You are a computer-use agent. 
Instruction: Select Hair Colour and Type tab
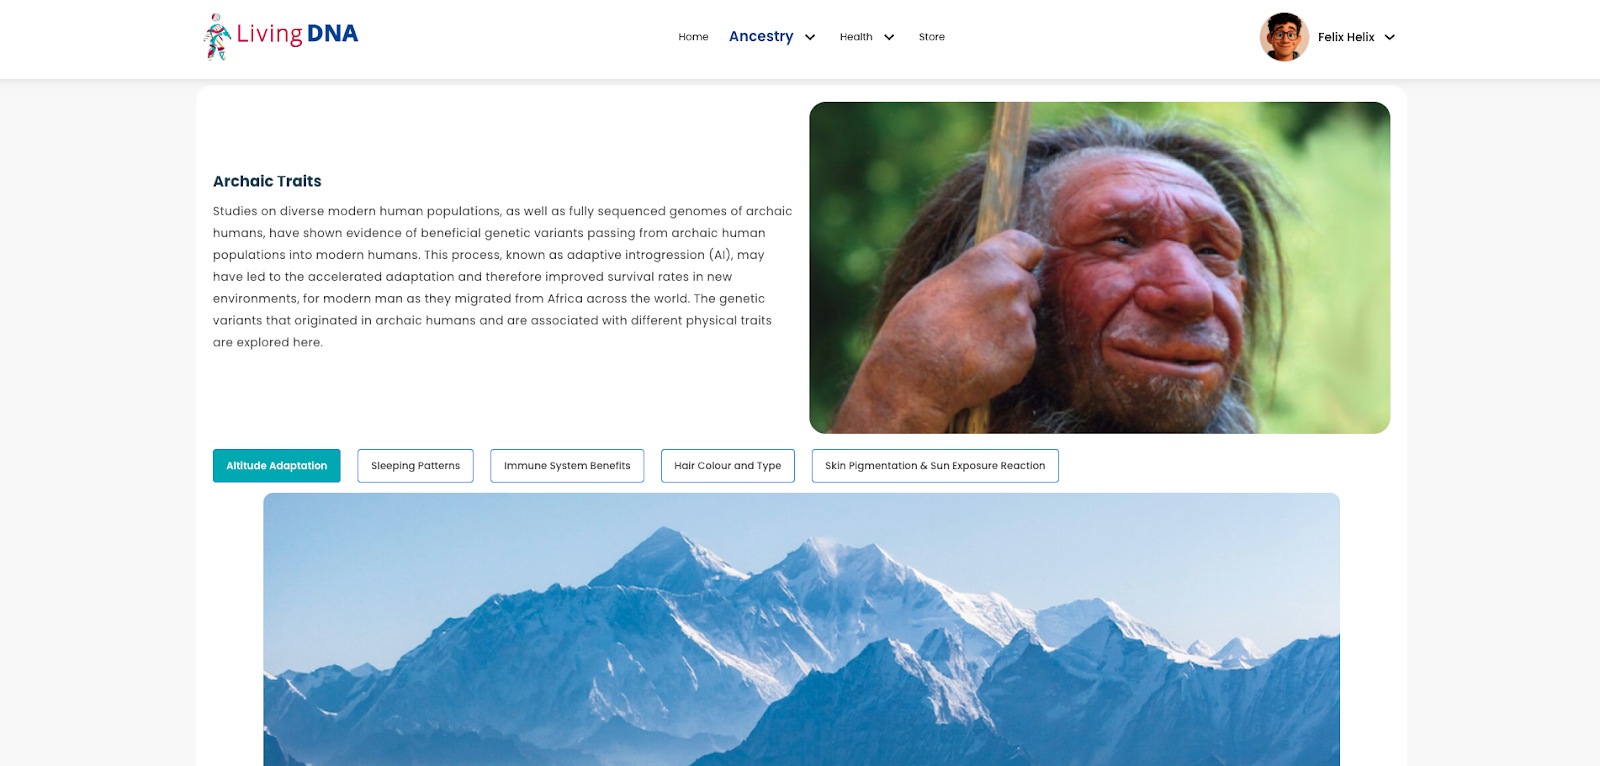pyautogui.click(x=728, y=466)
